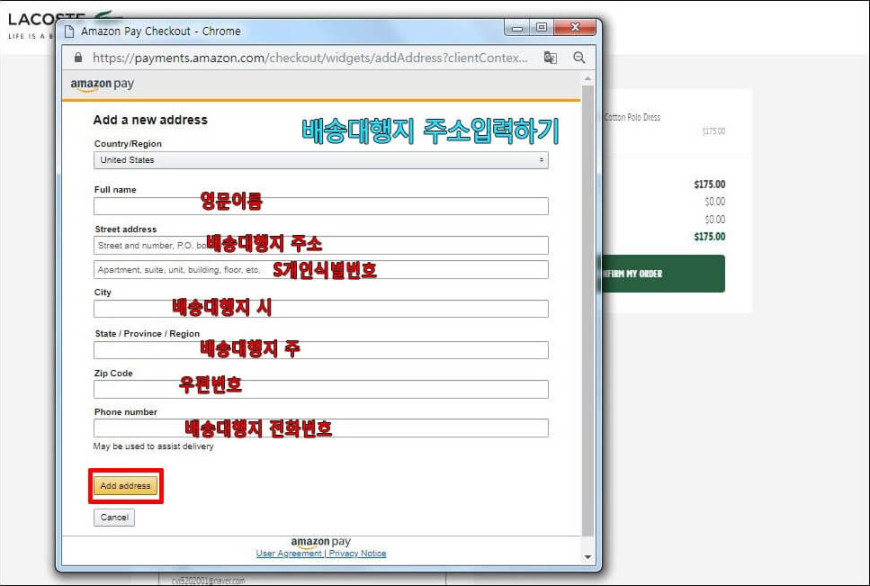Click the bold $175.00 subtotal in Lacoste window
Image resolution: width=870 pixels, height=586 pixels.
tap(710, 184)
